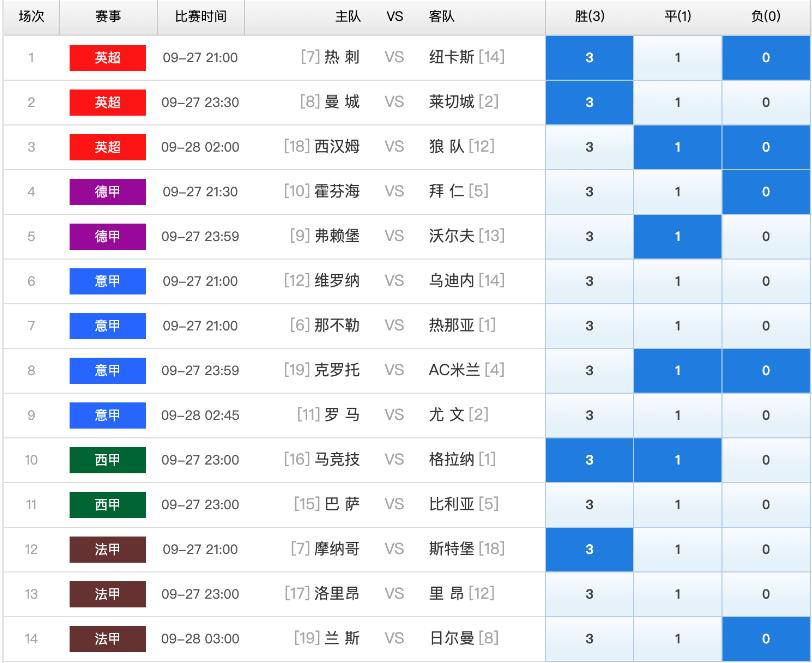
Task: Select win (3) for 兰斯 vs 日尔曼
Action: point(589,639)
